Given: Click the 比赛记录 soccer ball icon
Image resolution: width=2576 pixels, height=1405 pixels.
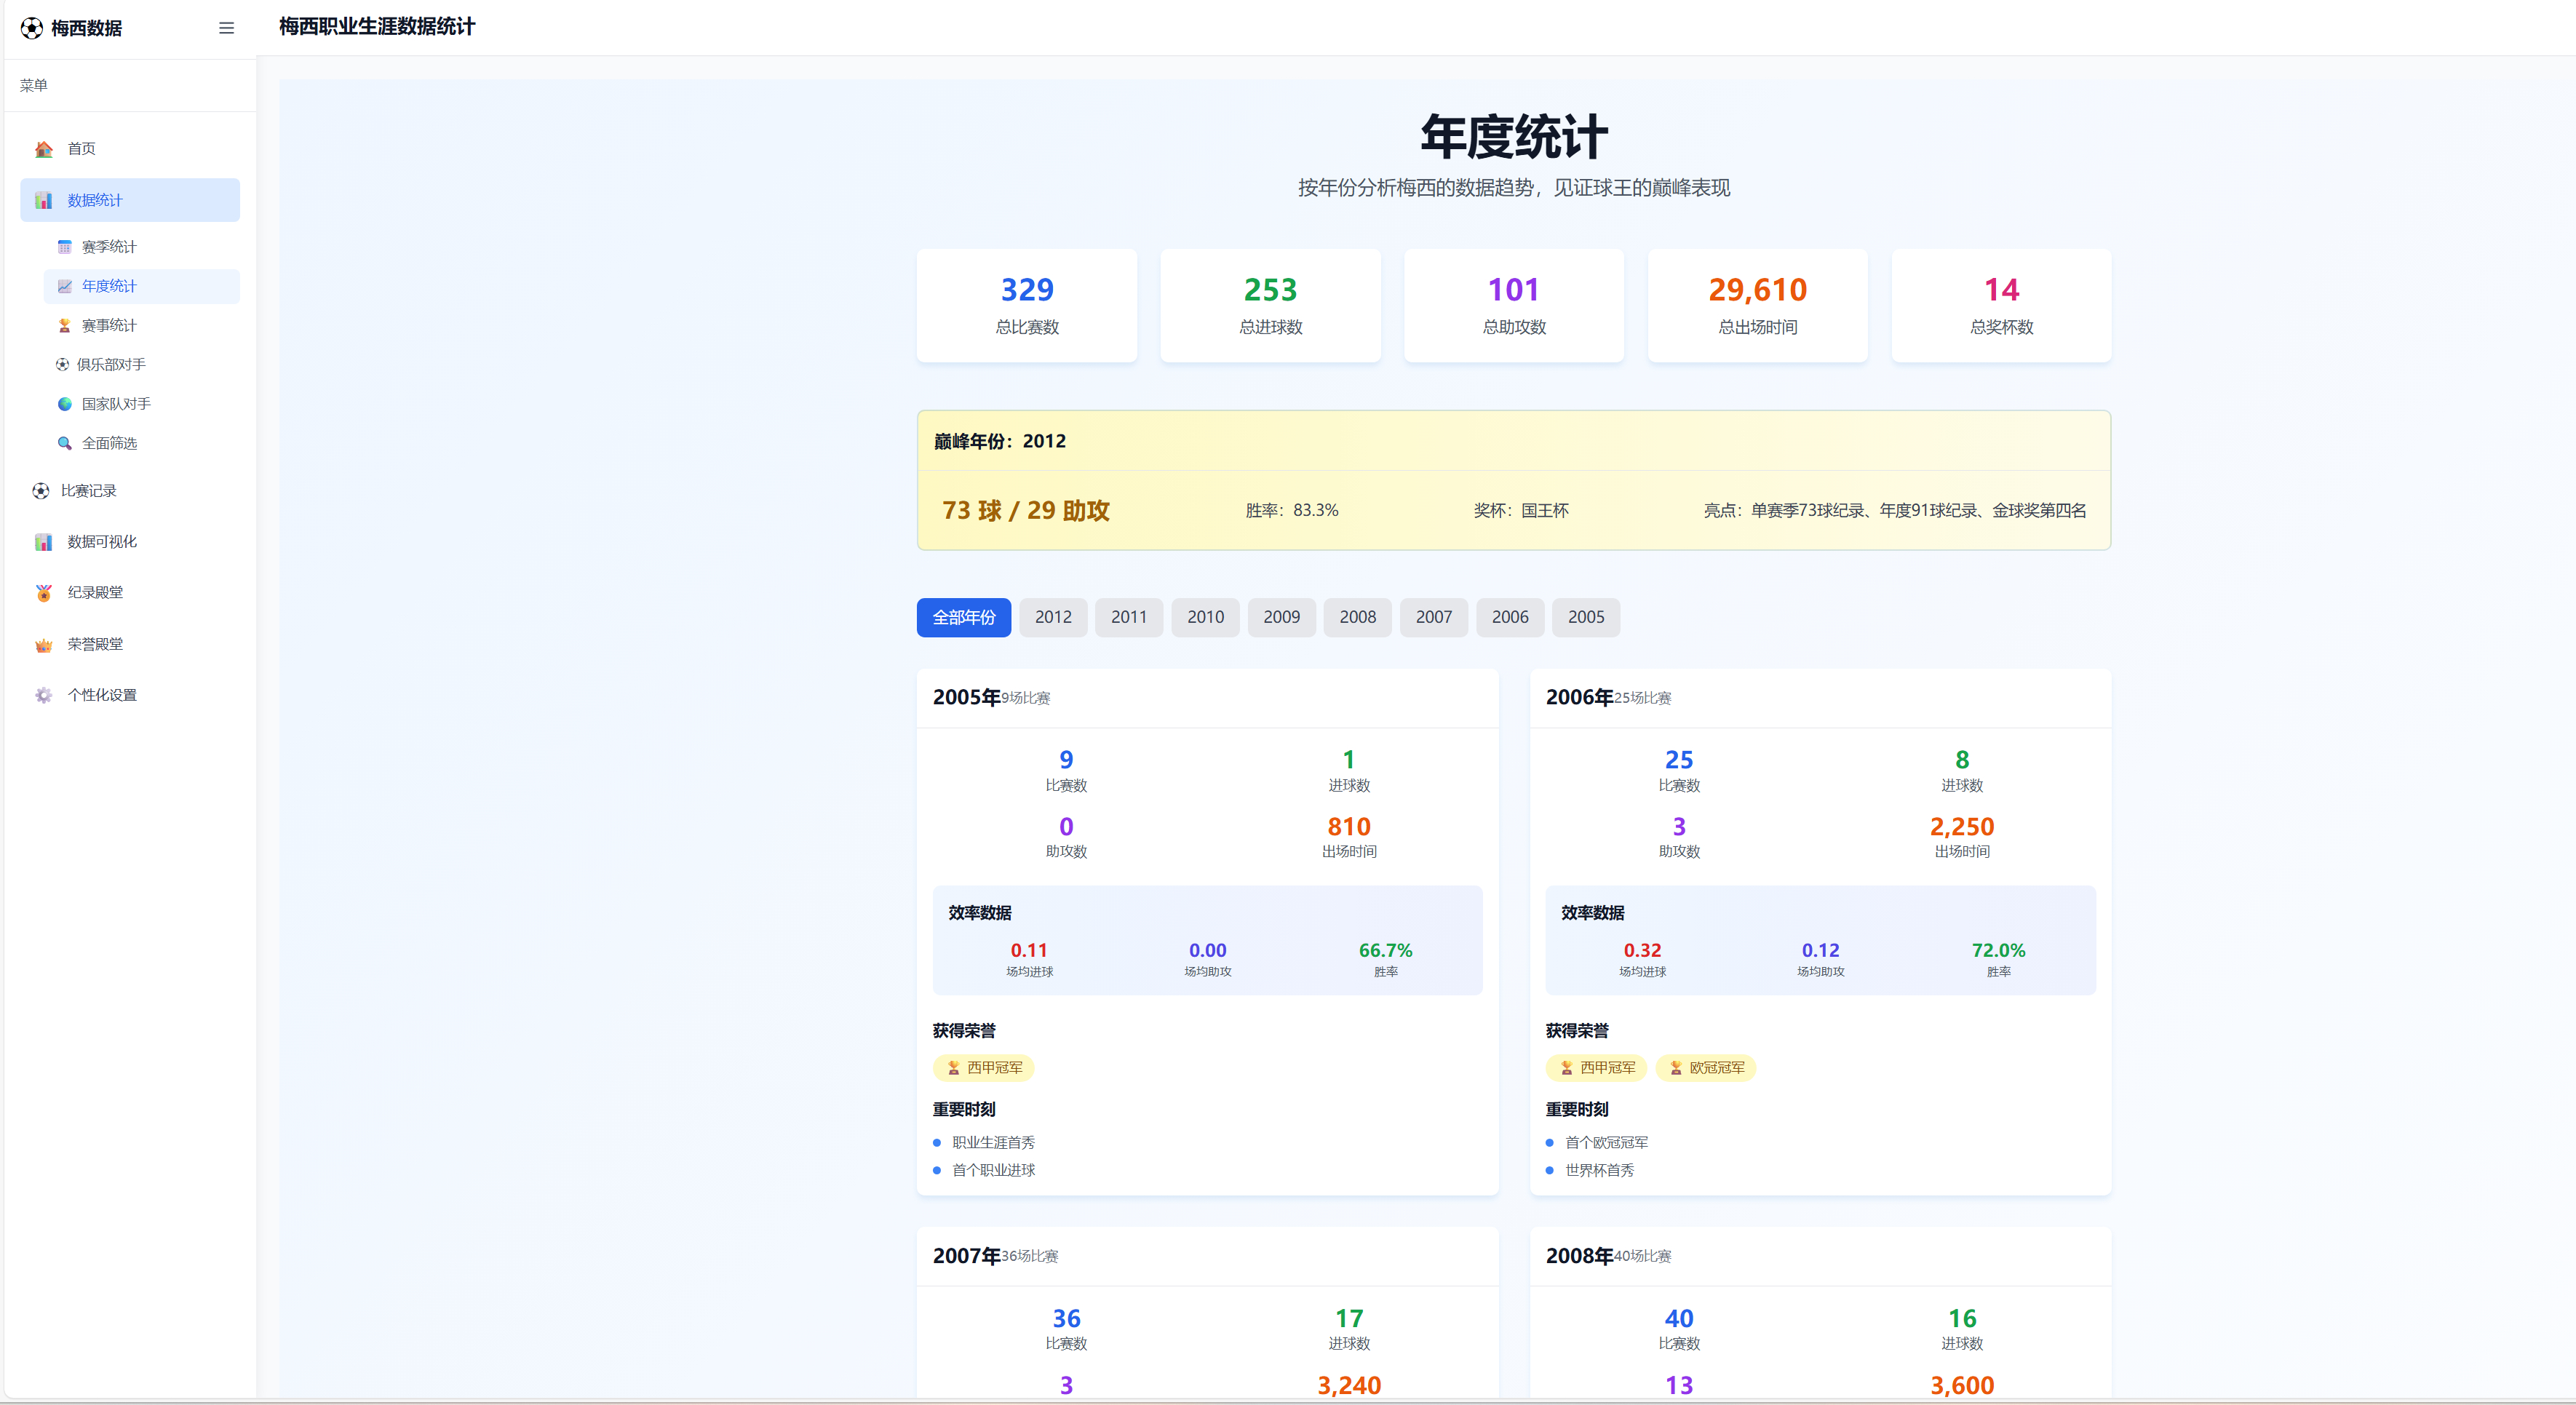Looking at the screenshot, I should pos(41,491).
